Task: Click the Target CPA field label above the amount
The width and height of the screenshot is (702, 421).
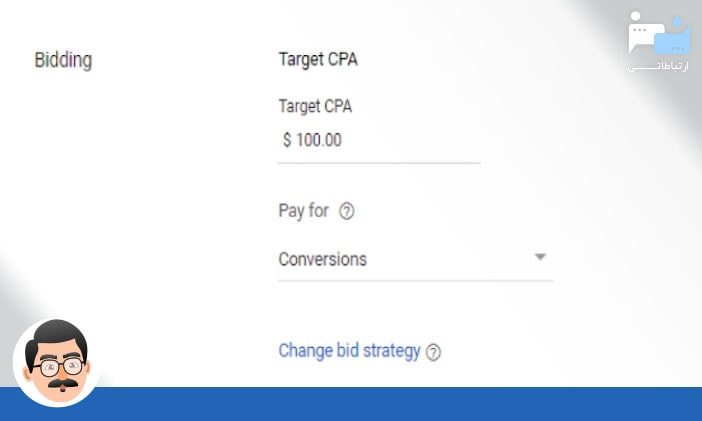Action: 315,106
